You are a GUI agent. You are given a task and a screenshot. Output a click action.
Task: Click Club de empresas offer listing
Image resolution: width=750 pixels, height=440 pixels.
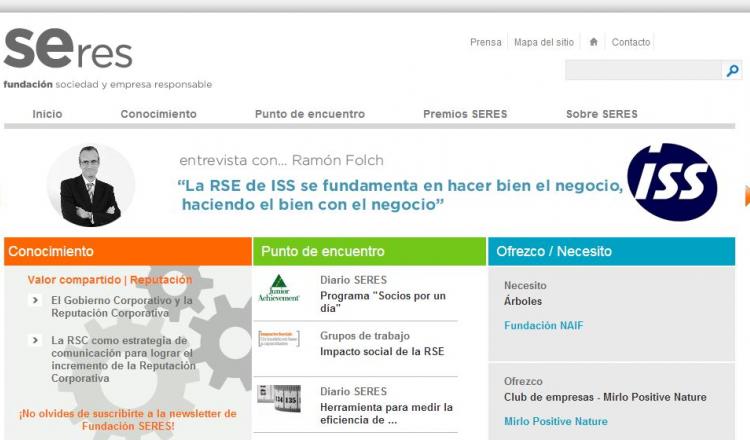(x=605, y=397)
